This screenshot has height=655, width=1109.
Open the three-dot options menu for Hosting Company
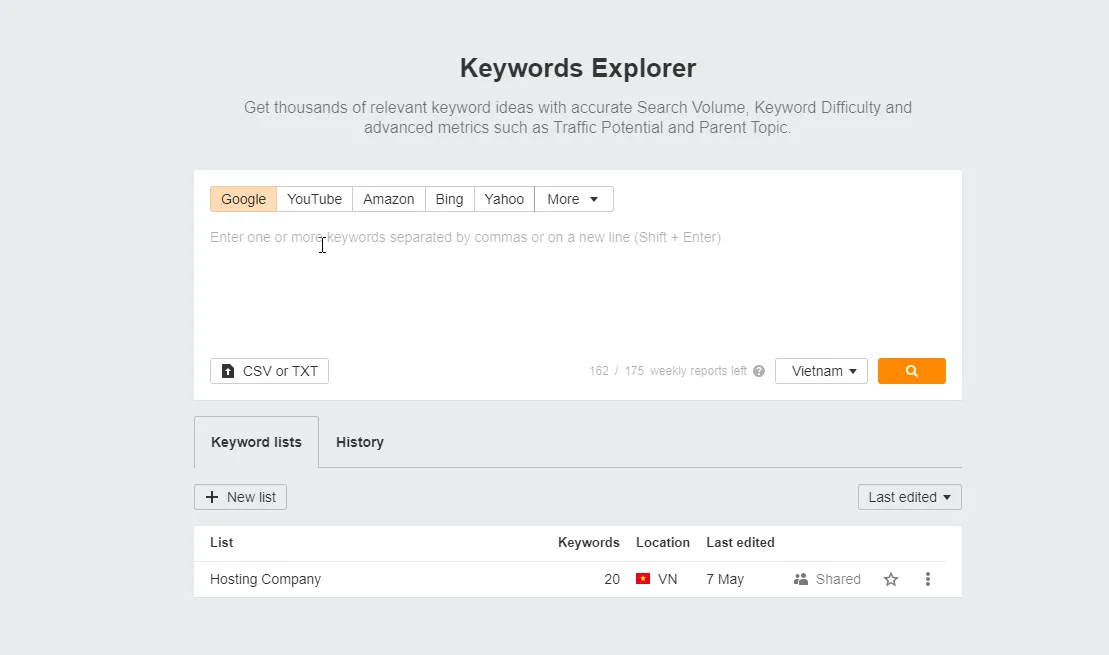(x=927, y=579)
